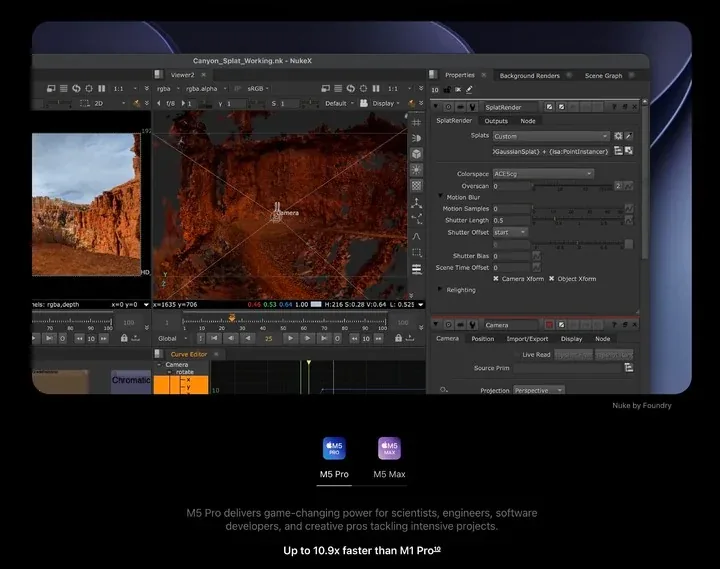Click the eyedropper icon next to Splats
The height and width of the screenshot is (569, 720).
click(629, 136)
